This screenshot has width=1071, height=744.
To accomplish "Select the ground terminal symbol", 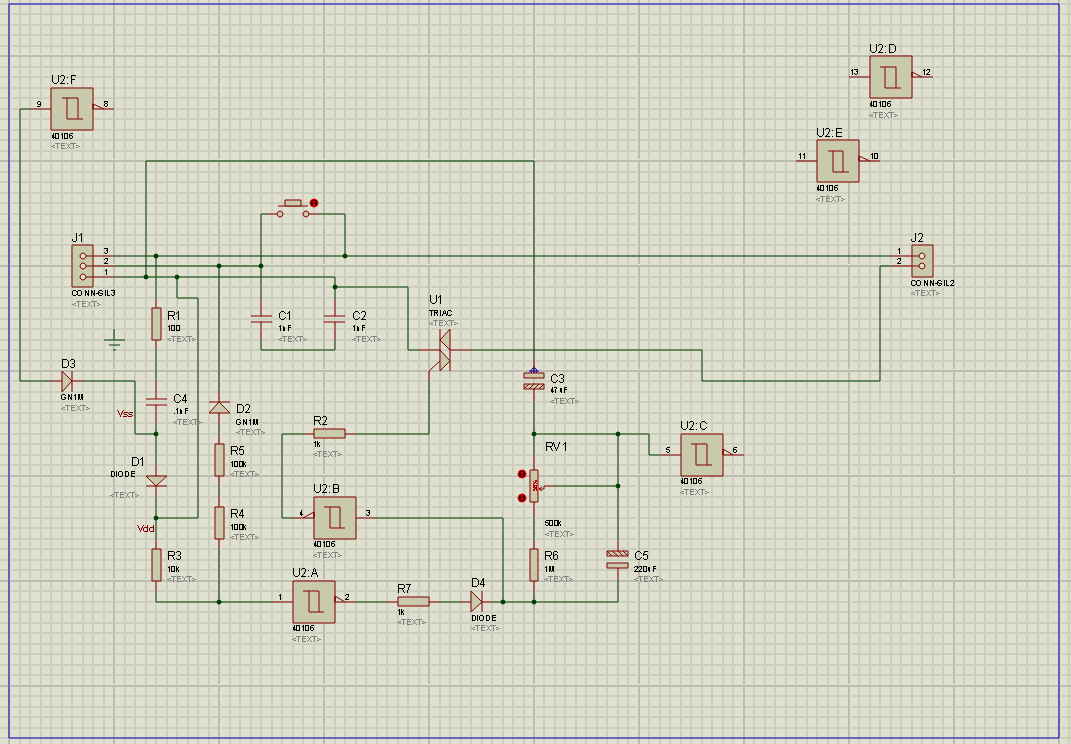I will point(114,340).
